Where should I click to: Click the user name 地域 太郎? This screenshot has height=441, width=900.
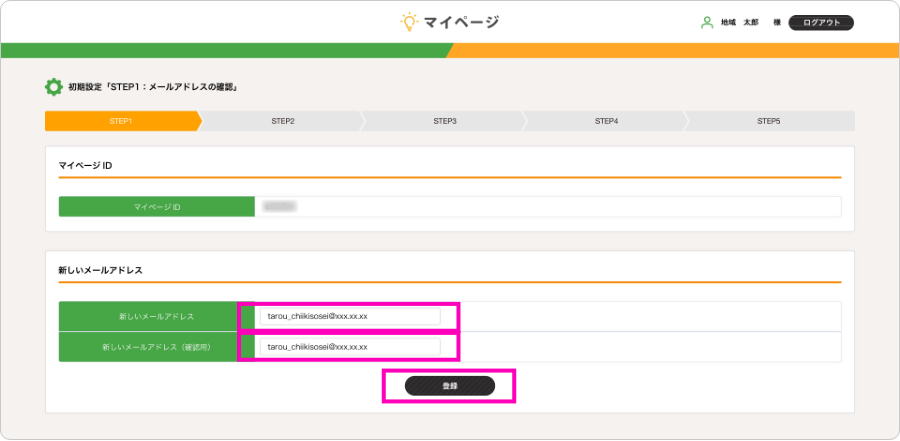(x=740, y=22)
